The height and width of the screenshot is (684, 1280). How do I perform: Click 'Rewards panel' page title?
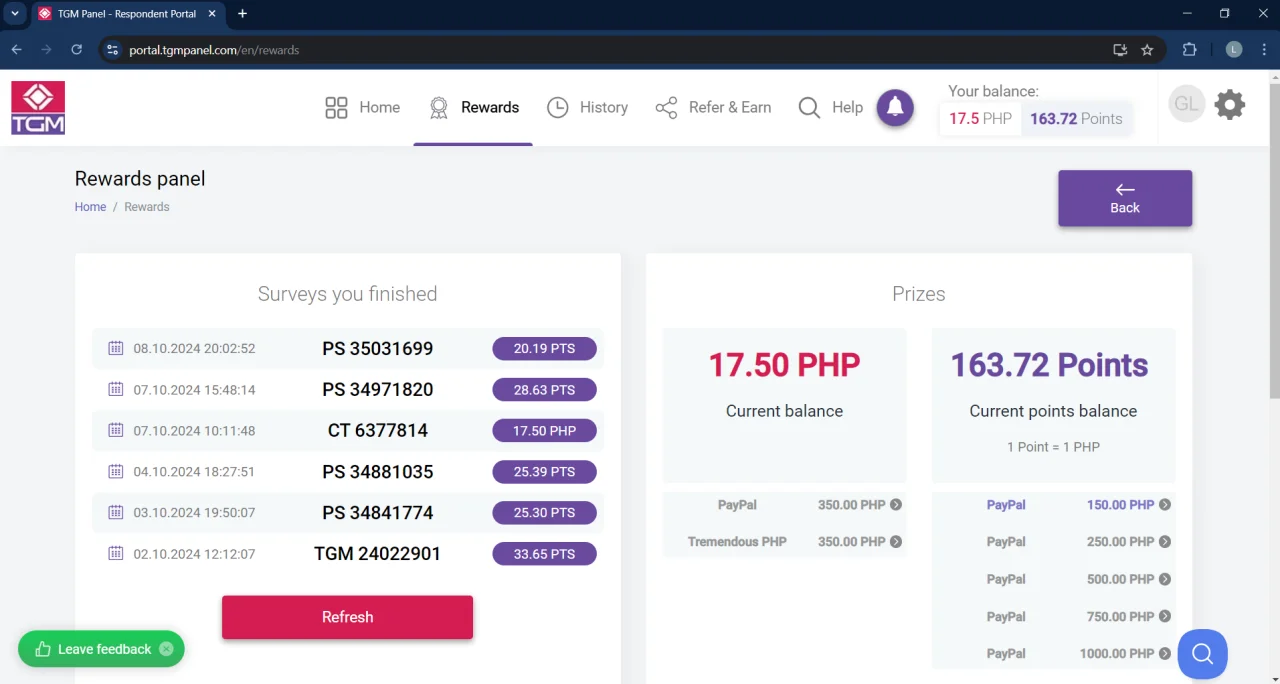pyautogui.click(x=140, y=179)
